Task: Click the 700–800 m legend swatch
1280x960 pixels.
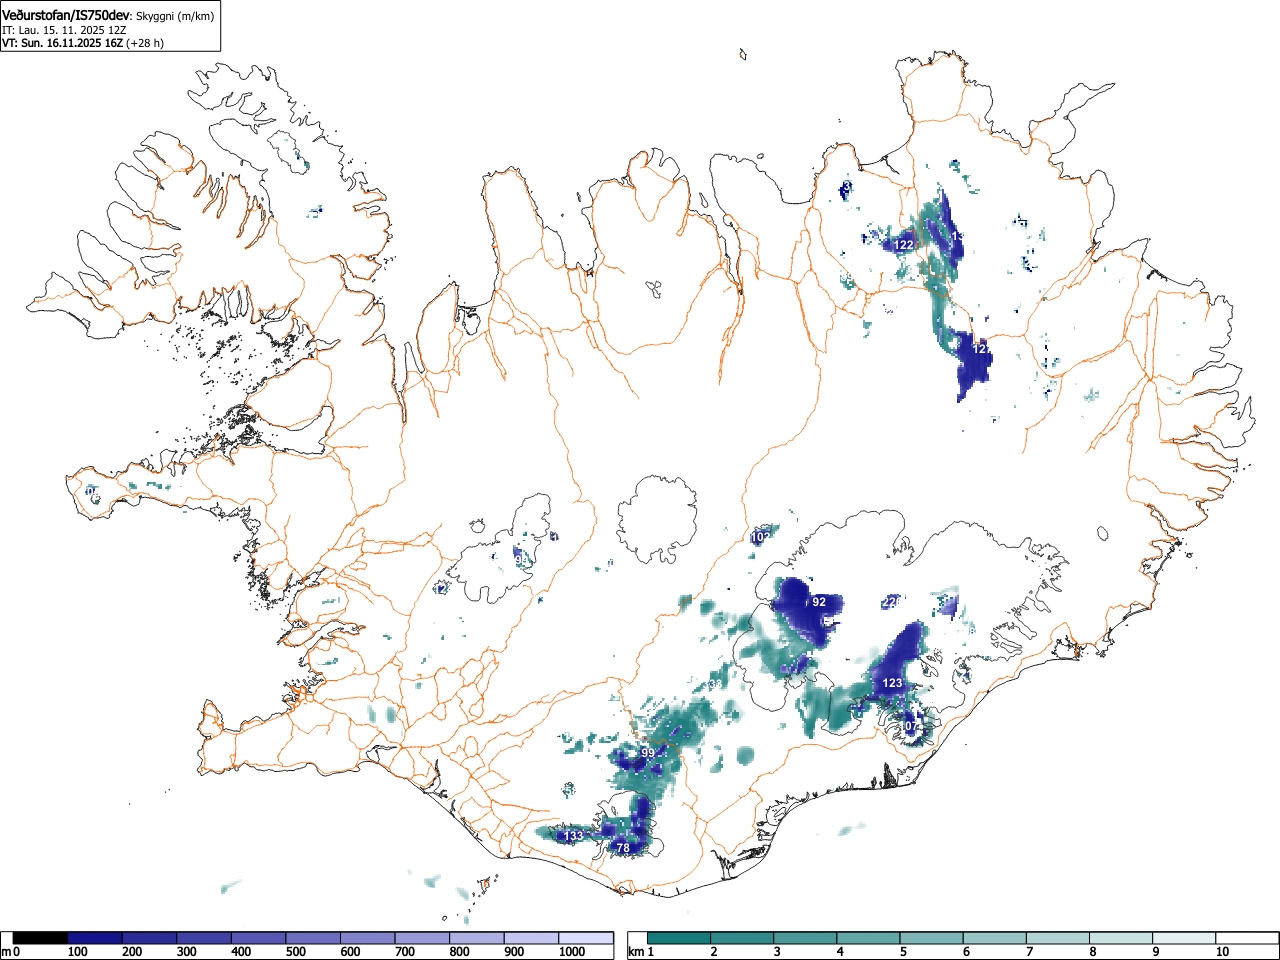Action: click(x=422, y=938)
